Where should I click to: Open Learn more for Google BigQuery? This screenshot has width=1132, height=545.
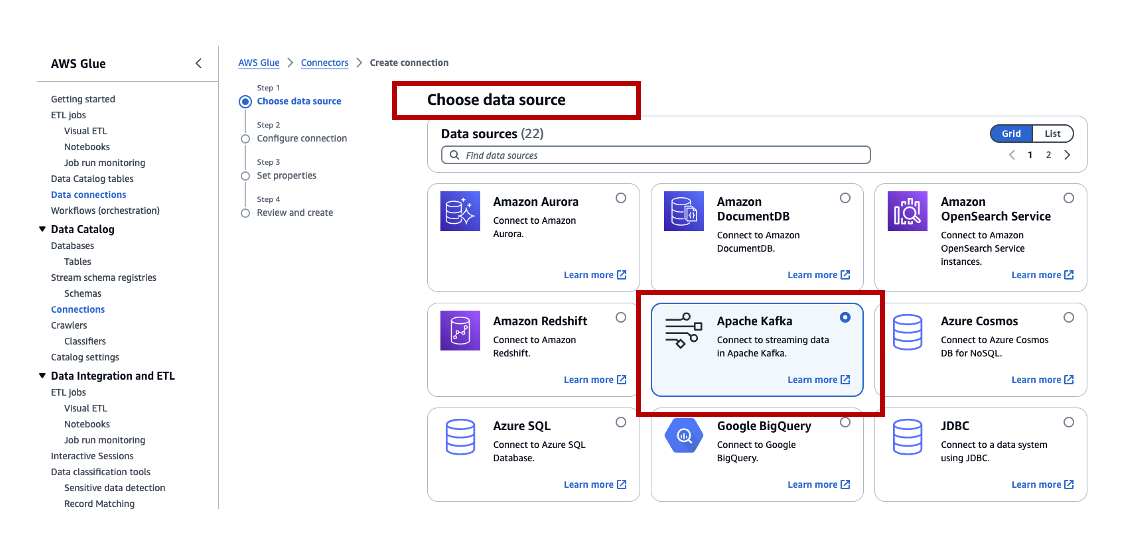point(819,484)
